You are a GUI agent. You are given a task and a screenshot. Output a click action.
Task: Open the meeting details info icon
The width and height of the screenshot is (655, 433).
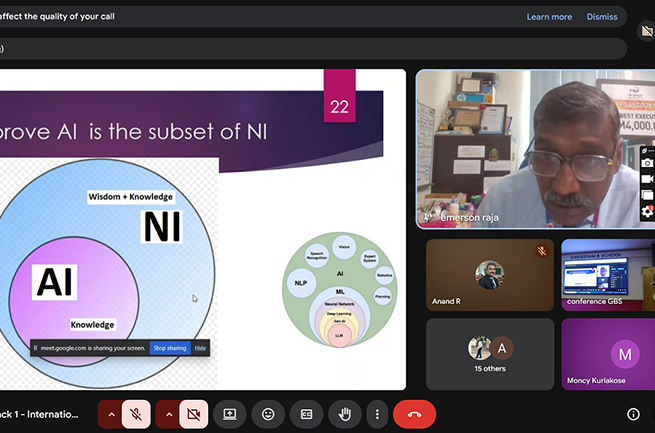633,414
